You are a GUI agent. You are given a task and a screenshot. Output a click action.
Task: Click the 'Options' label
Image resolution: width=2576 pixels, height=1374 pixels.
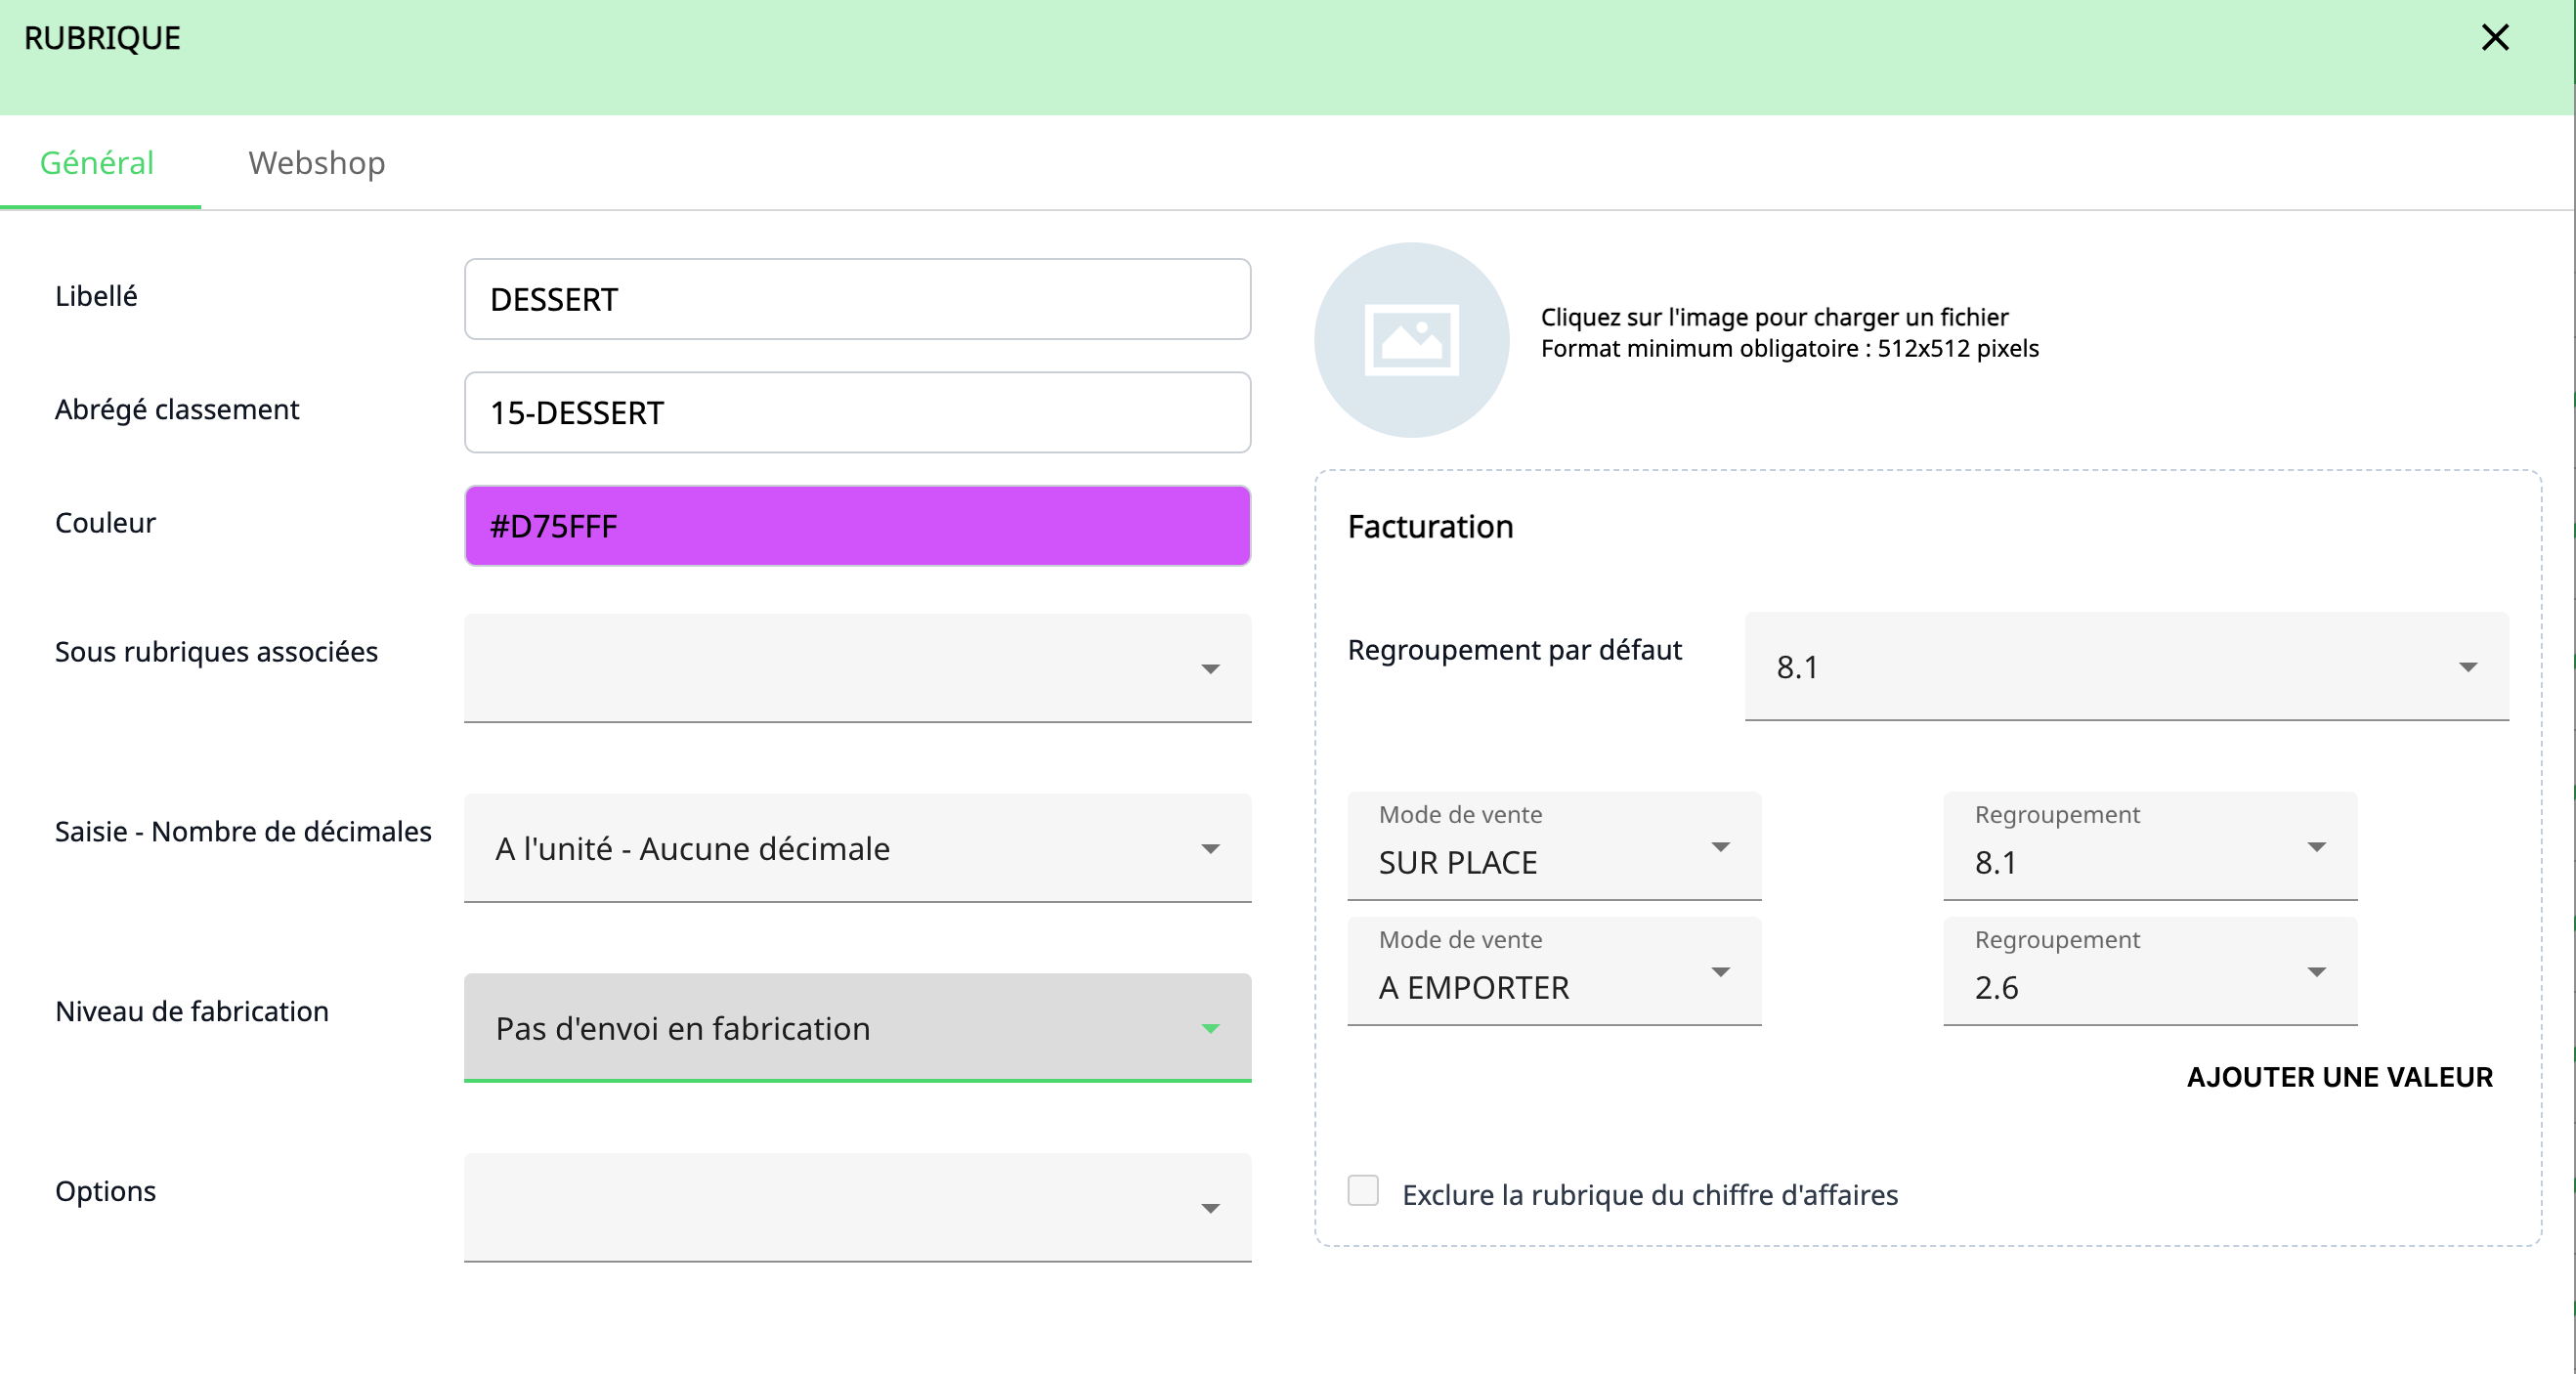click(x=105, y=1191)
